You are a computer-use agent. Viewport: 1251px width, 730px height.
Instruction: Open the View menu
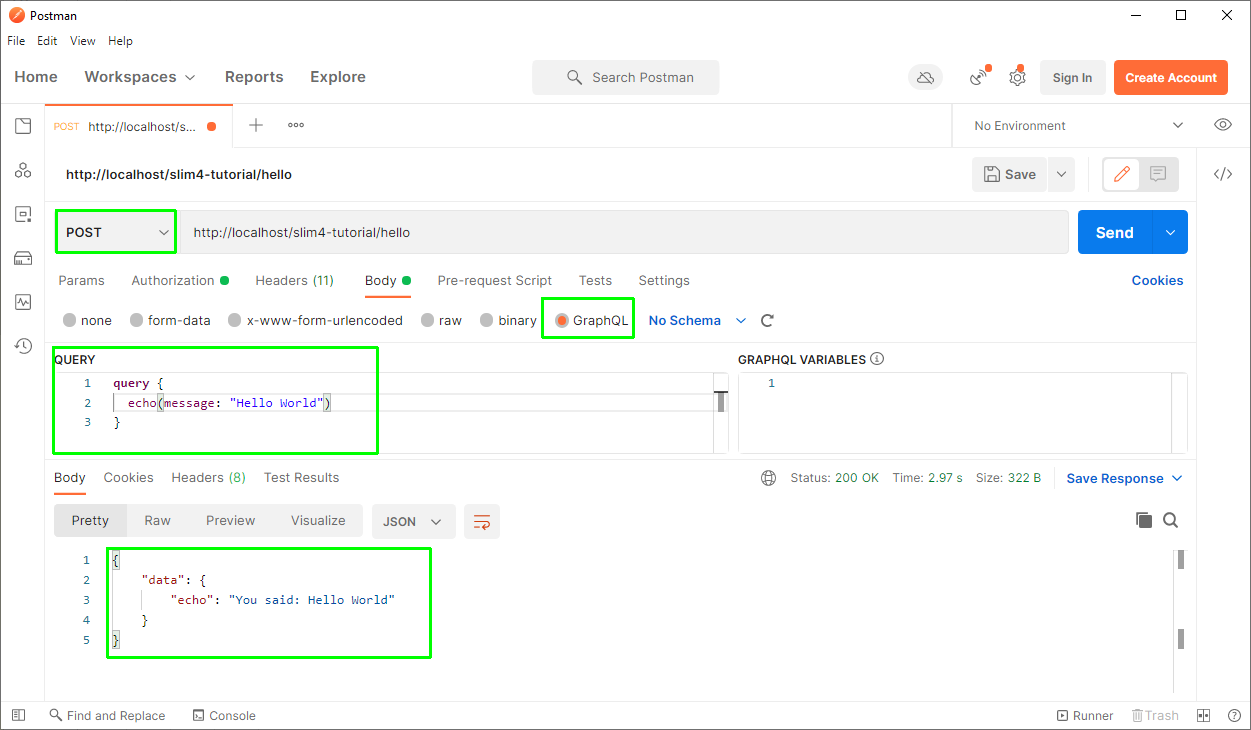(83, 41)
